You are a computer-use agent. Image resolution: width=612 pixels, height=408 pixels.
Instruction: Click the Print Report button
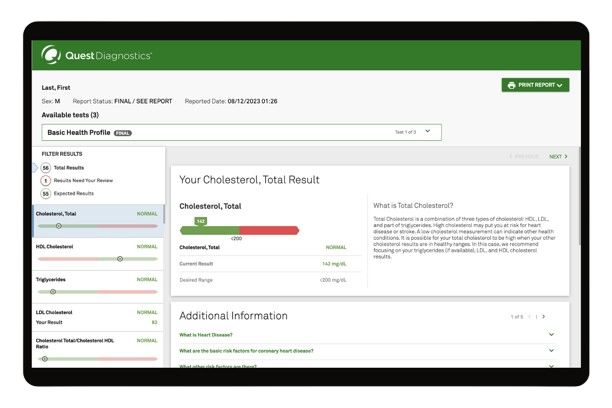pos(535,86)
